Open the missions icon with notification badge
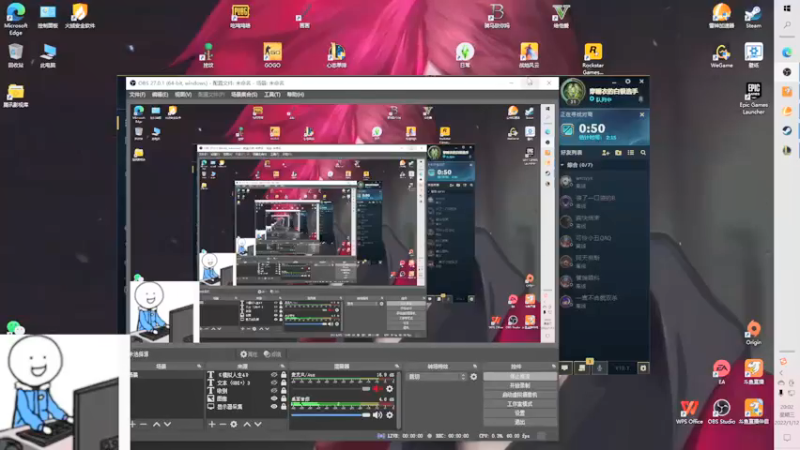Screen dimensions: 800x450 pos(582,367)
